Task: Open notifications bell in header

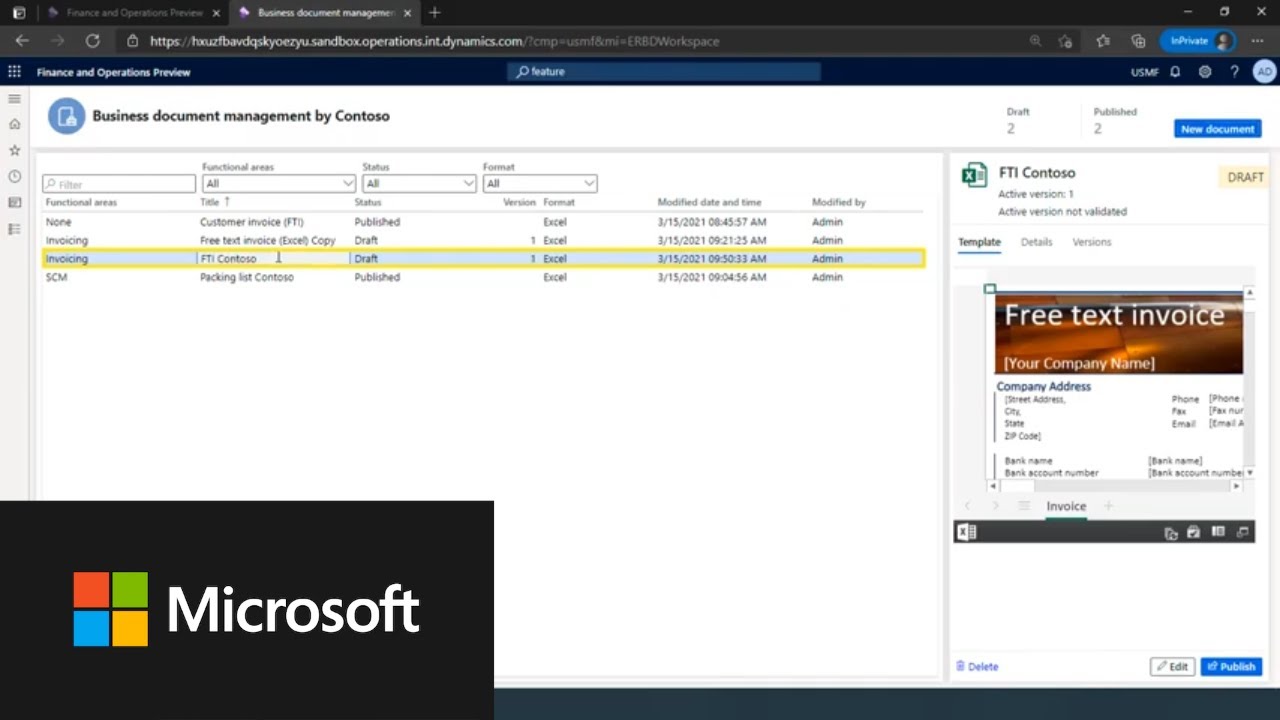Action: (x=1175, y=72)
